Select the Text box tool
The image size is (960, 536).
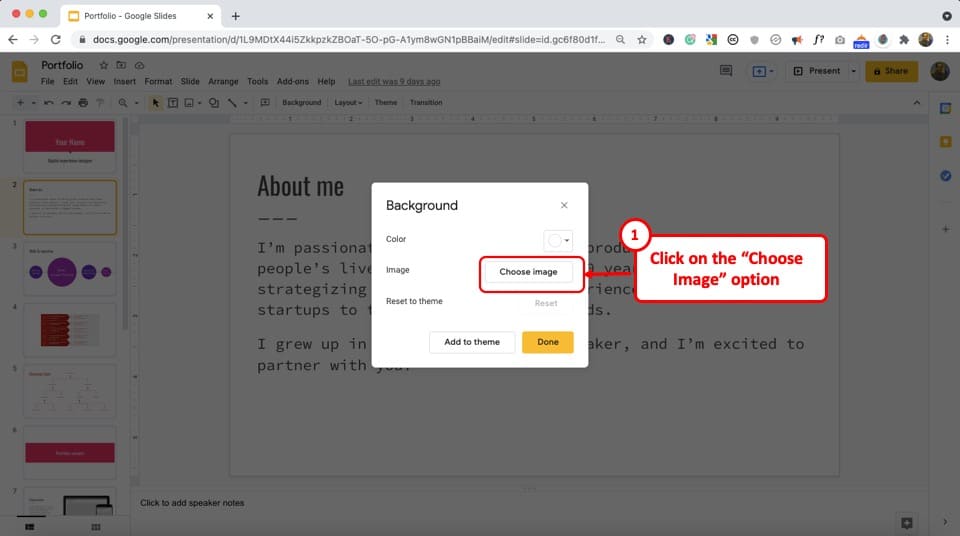click(x=173, y=103)
